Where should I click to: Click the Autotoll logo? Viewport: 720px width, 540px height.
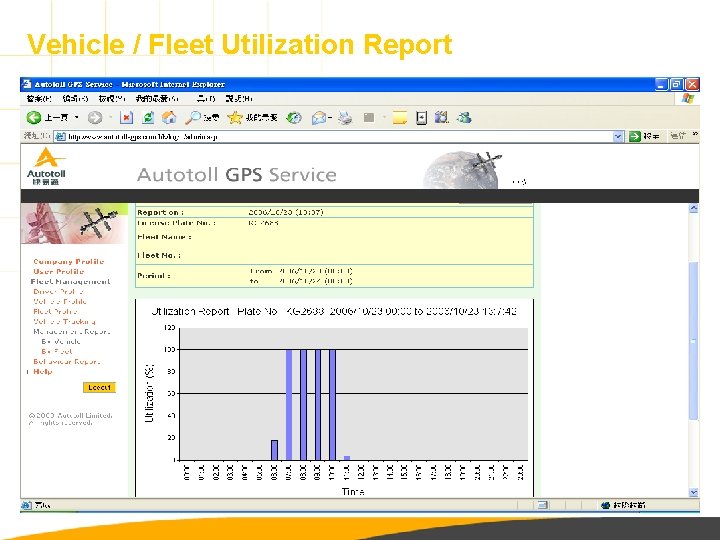point(46,166)
